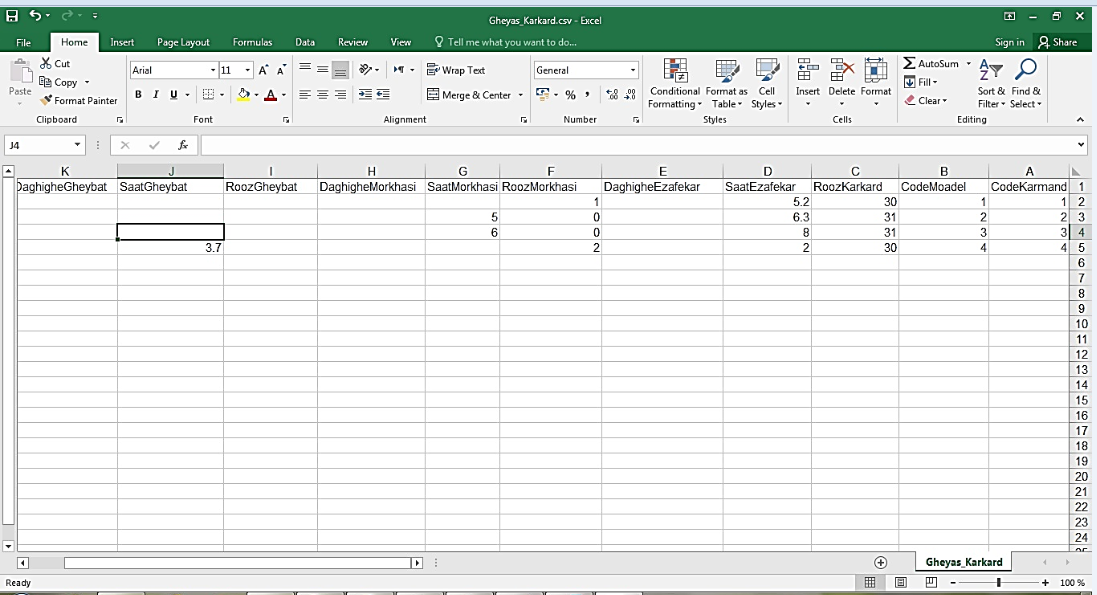1097x595 pixels.
Task: Add a new sheet with plus icon
Action: 880,562
